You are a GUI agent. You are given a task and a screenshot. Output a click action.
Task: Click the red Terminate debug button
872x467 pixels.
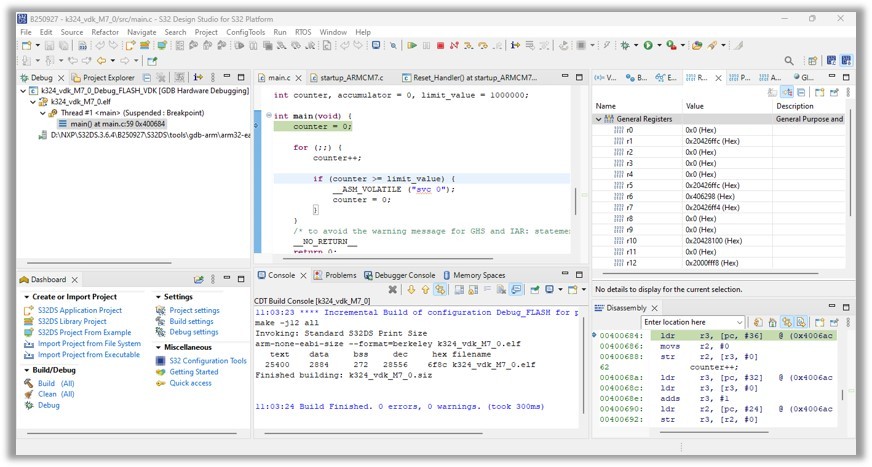(440, 46)
